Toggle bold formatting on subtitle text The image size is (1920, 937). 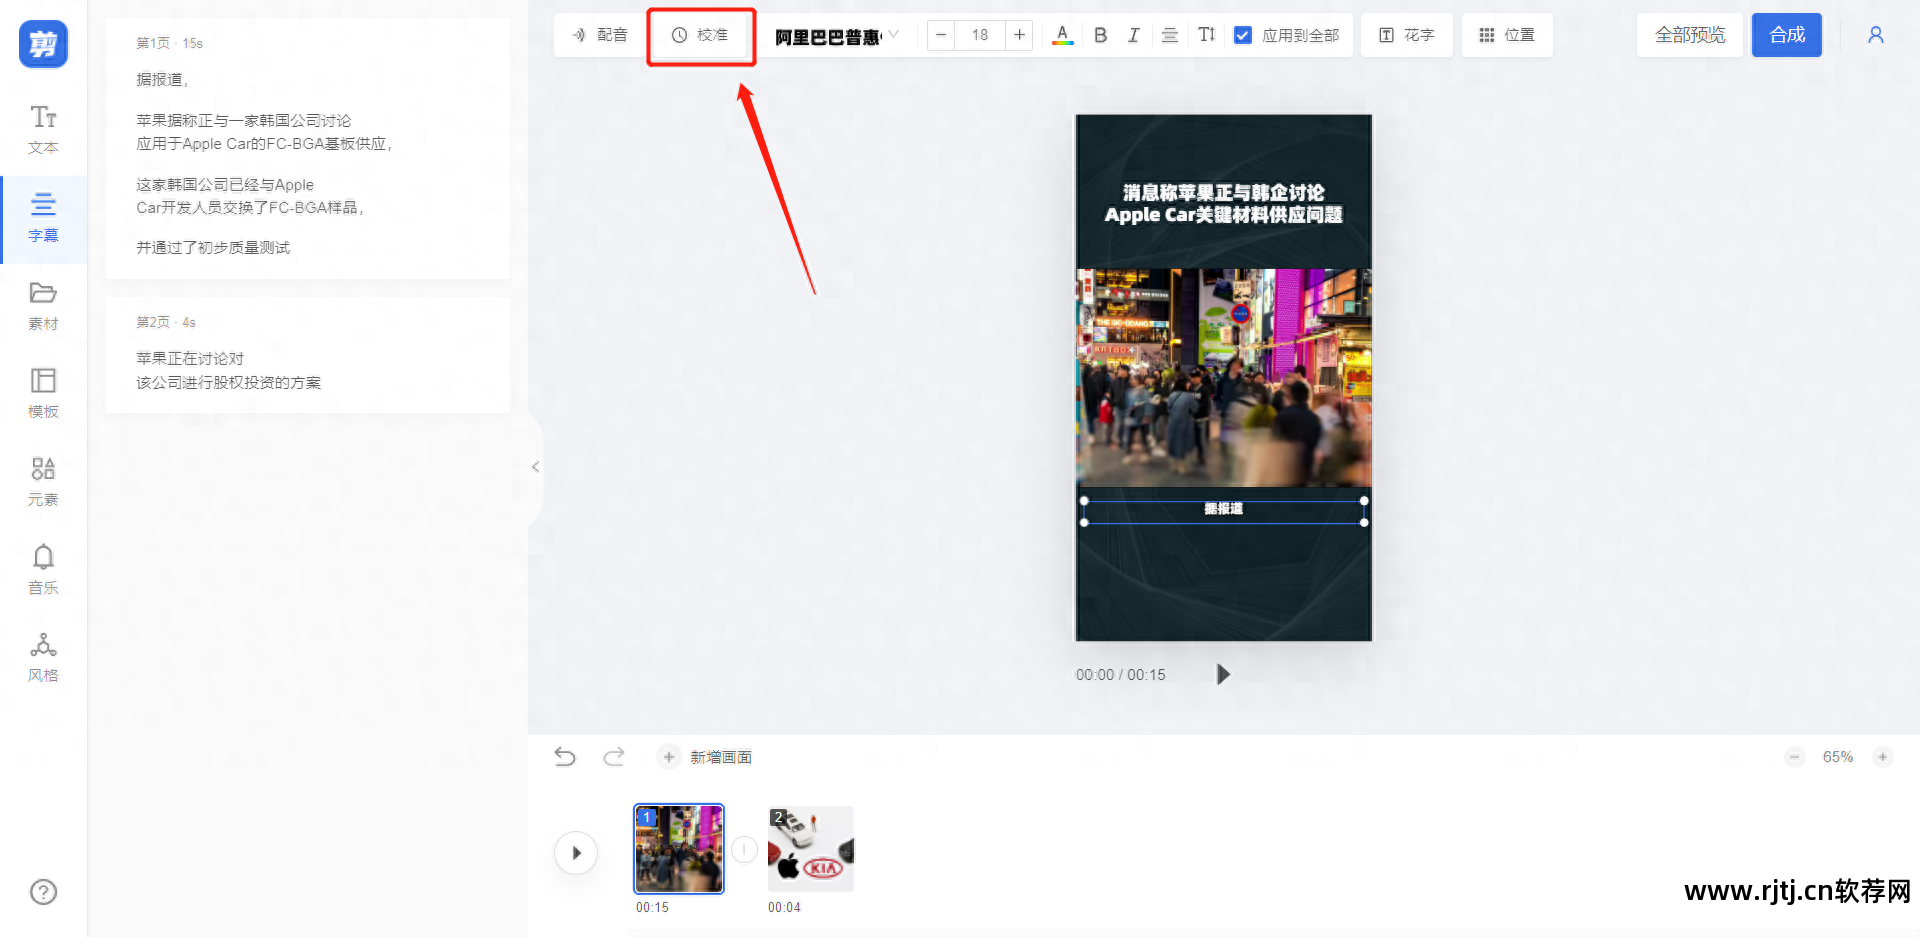(1100, 34)
